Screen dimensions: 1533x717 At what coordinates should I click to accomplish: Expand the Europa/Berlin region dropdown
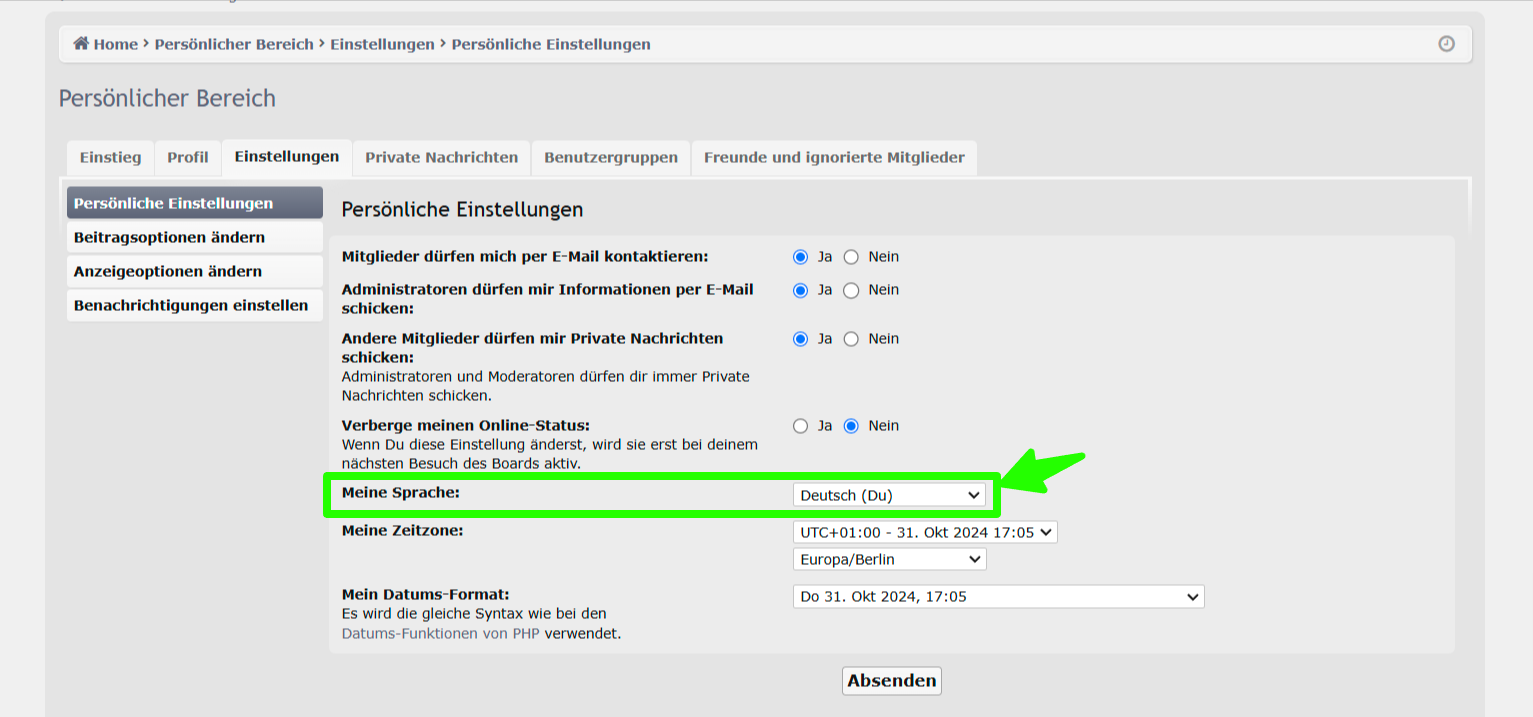[x=889, y=559]
